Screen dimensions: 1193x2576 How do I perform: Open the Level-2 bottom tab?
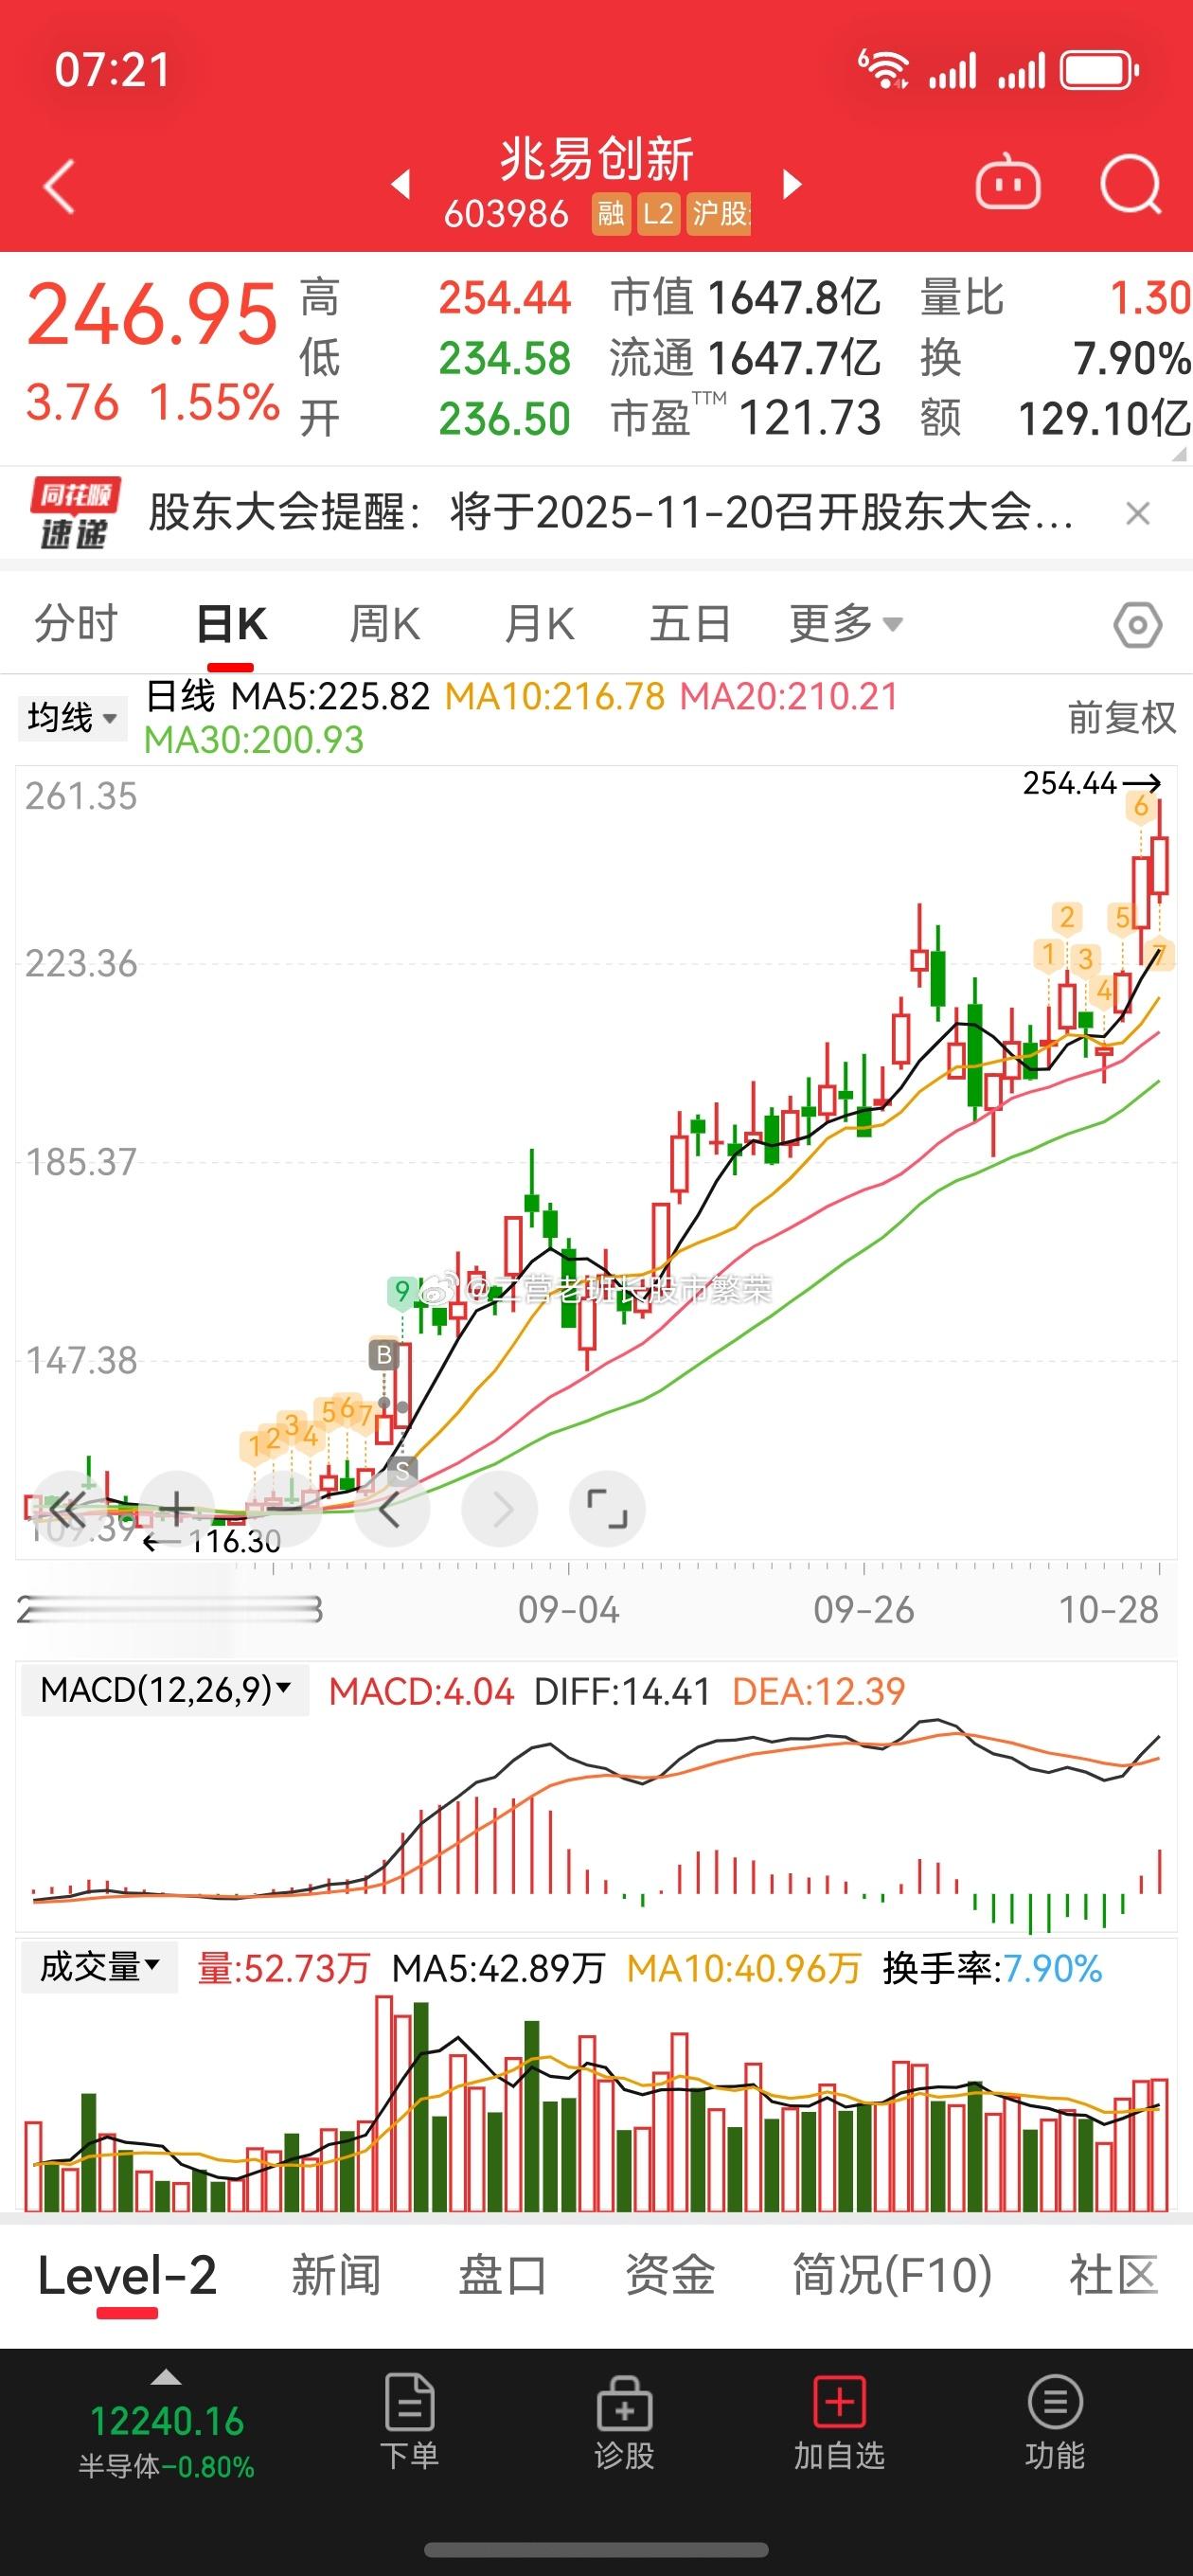click(x=127, y=2275)
